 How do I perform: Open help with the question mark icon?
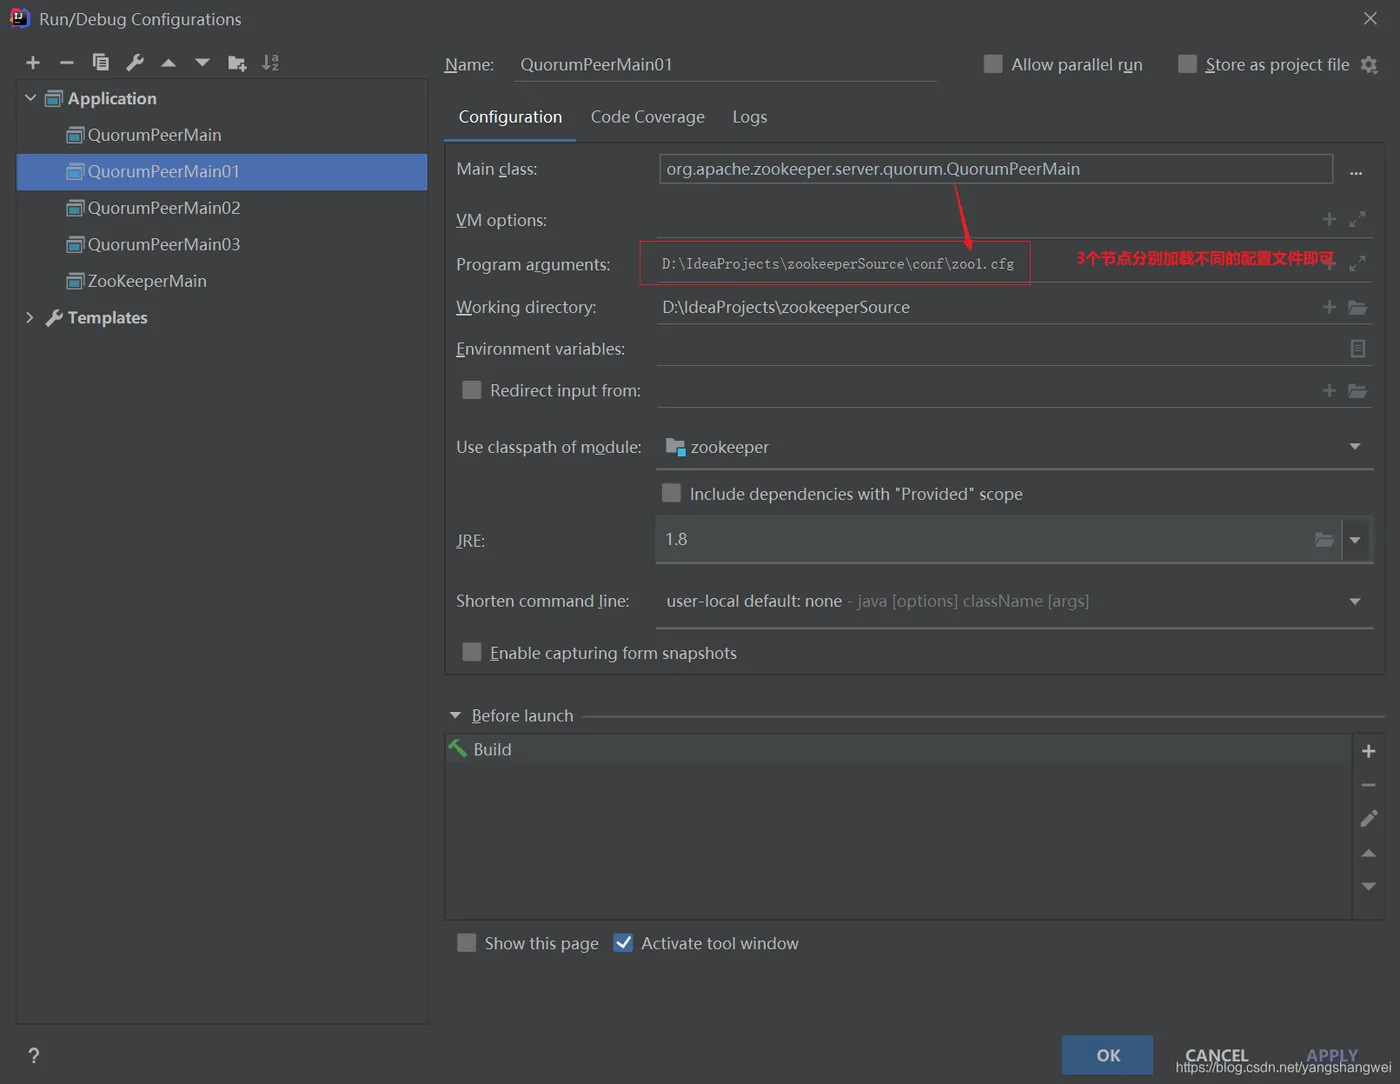[x=34, y=1055]
